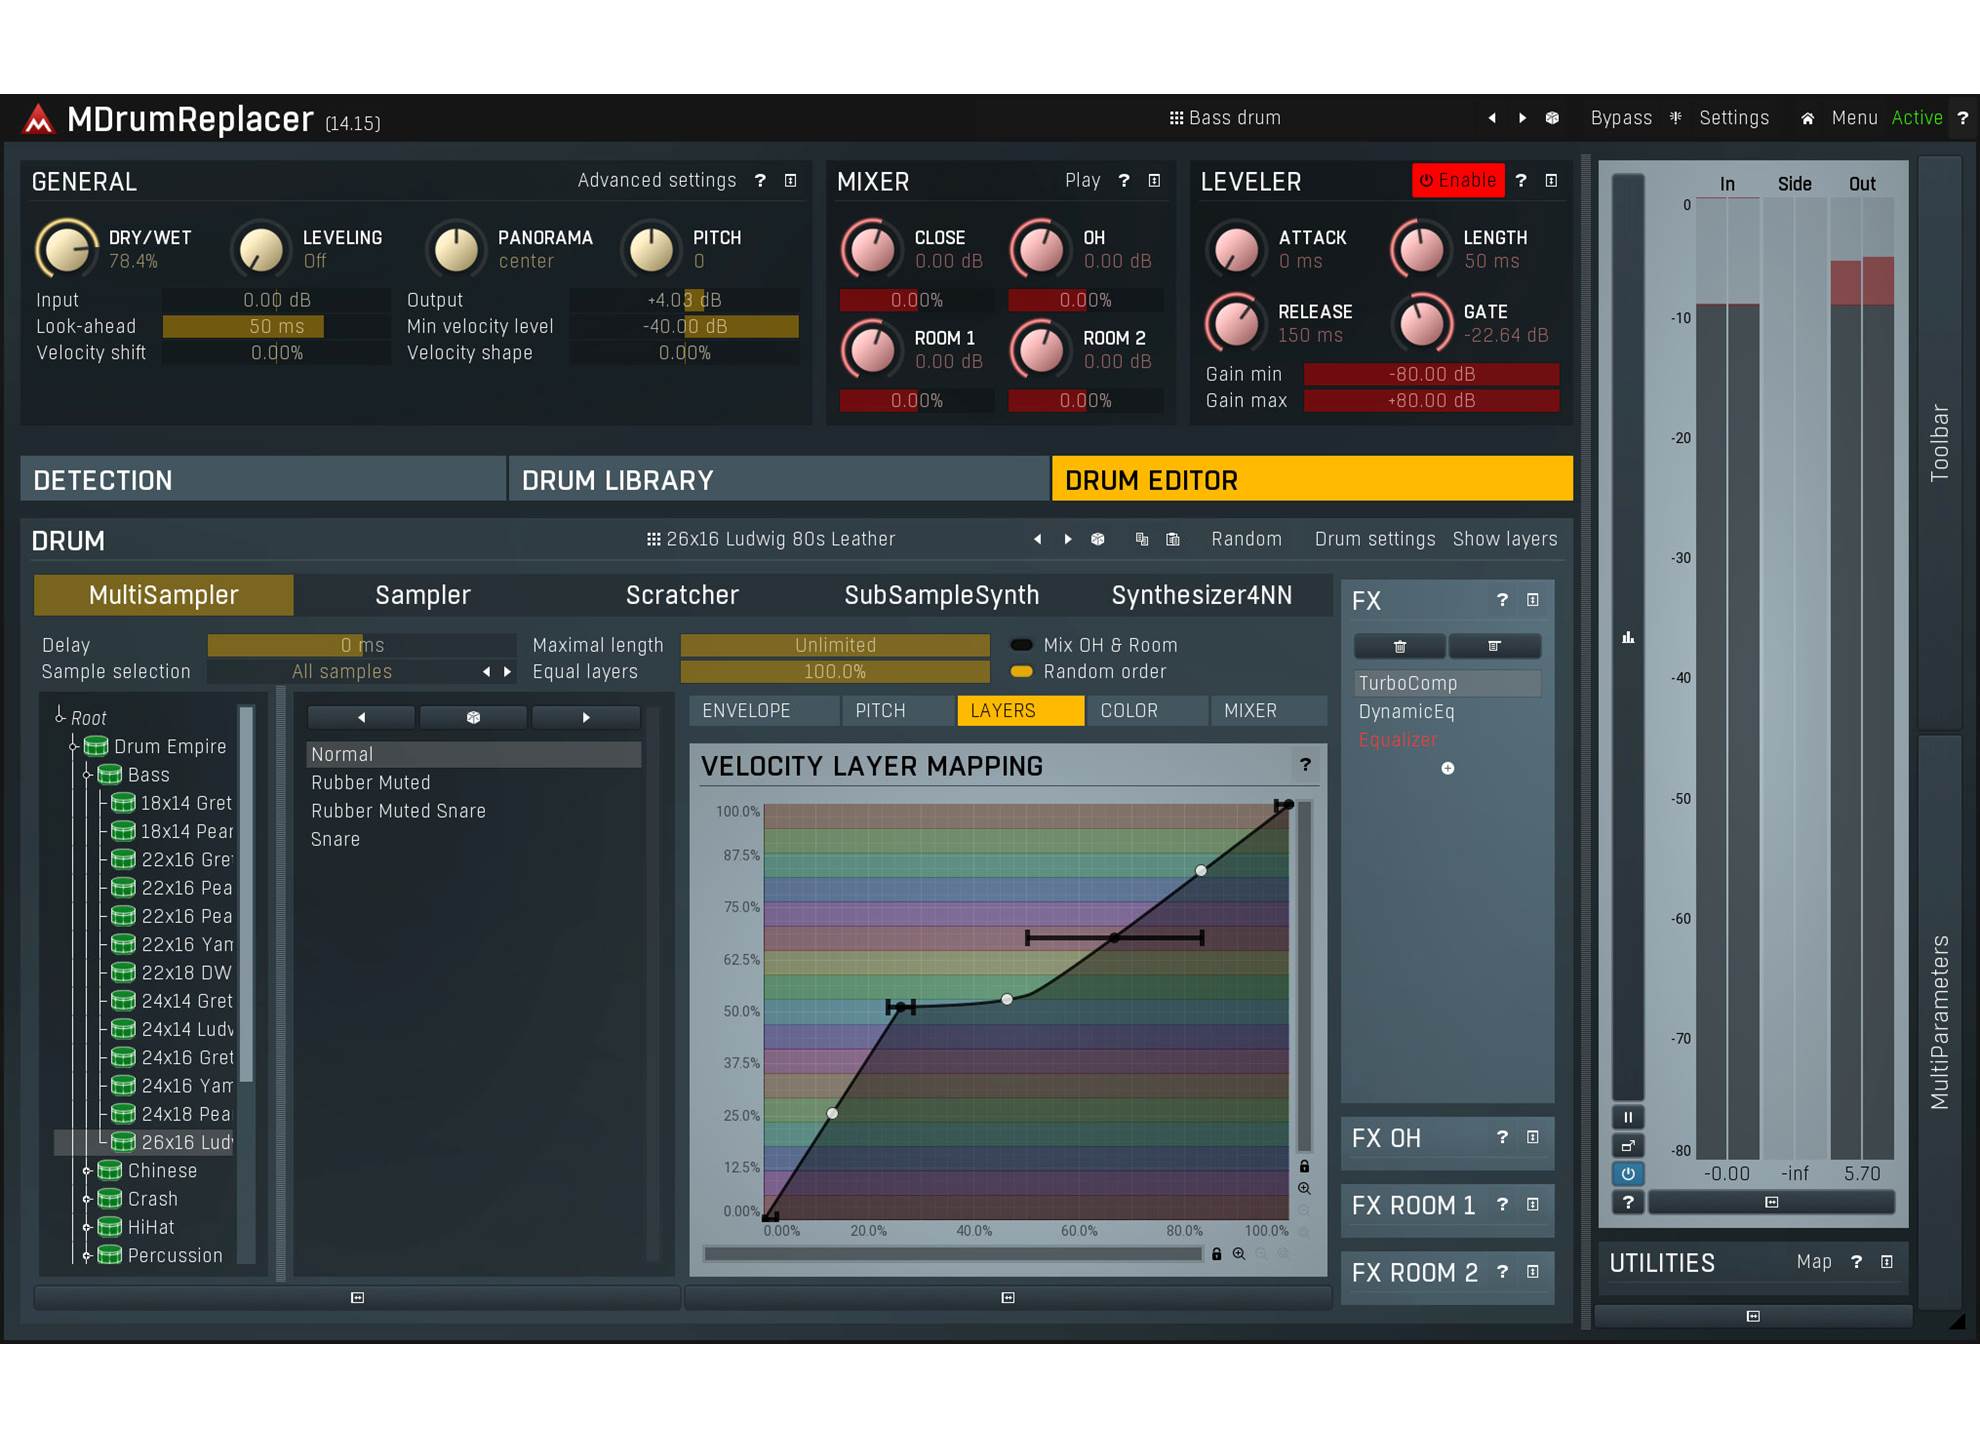The image size is (1980, 1440).
Task: Enable the Leveler section
Action: point(1458,180)
